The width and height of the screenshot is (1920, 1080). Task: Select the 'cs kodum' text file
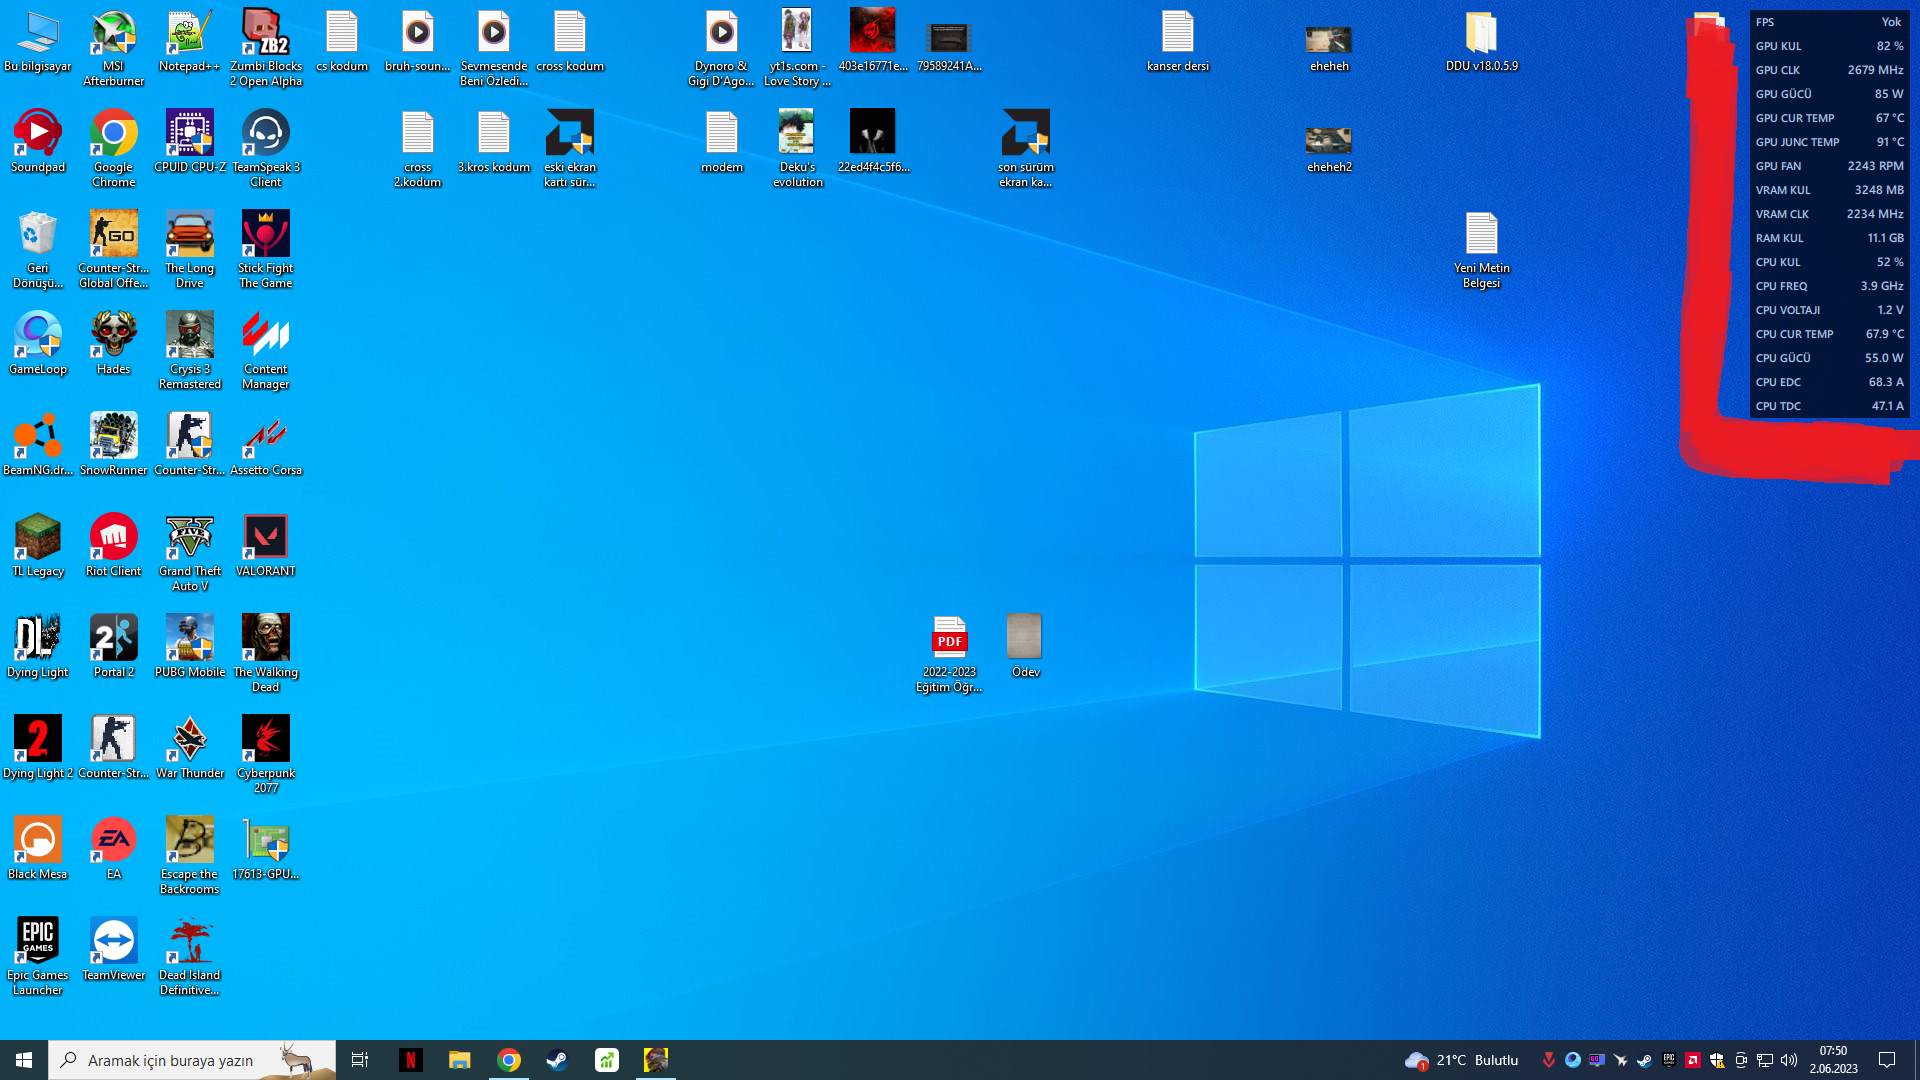342,41
